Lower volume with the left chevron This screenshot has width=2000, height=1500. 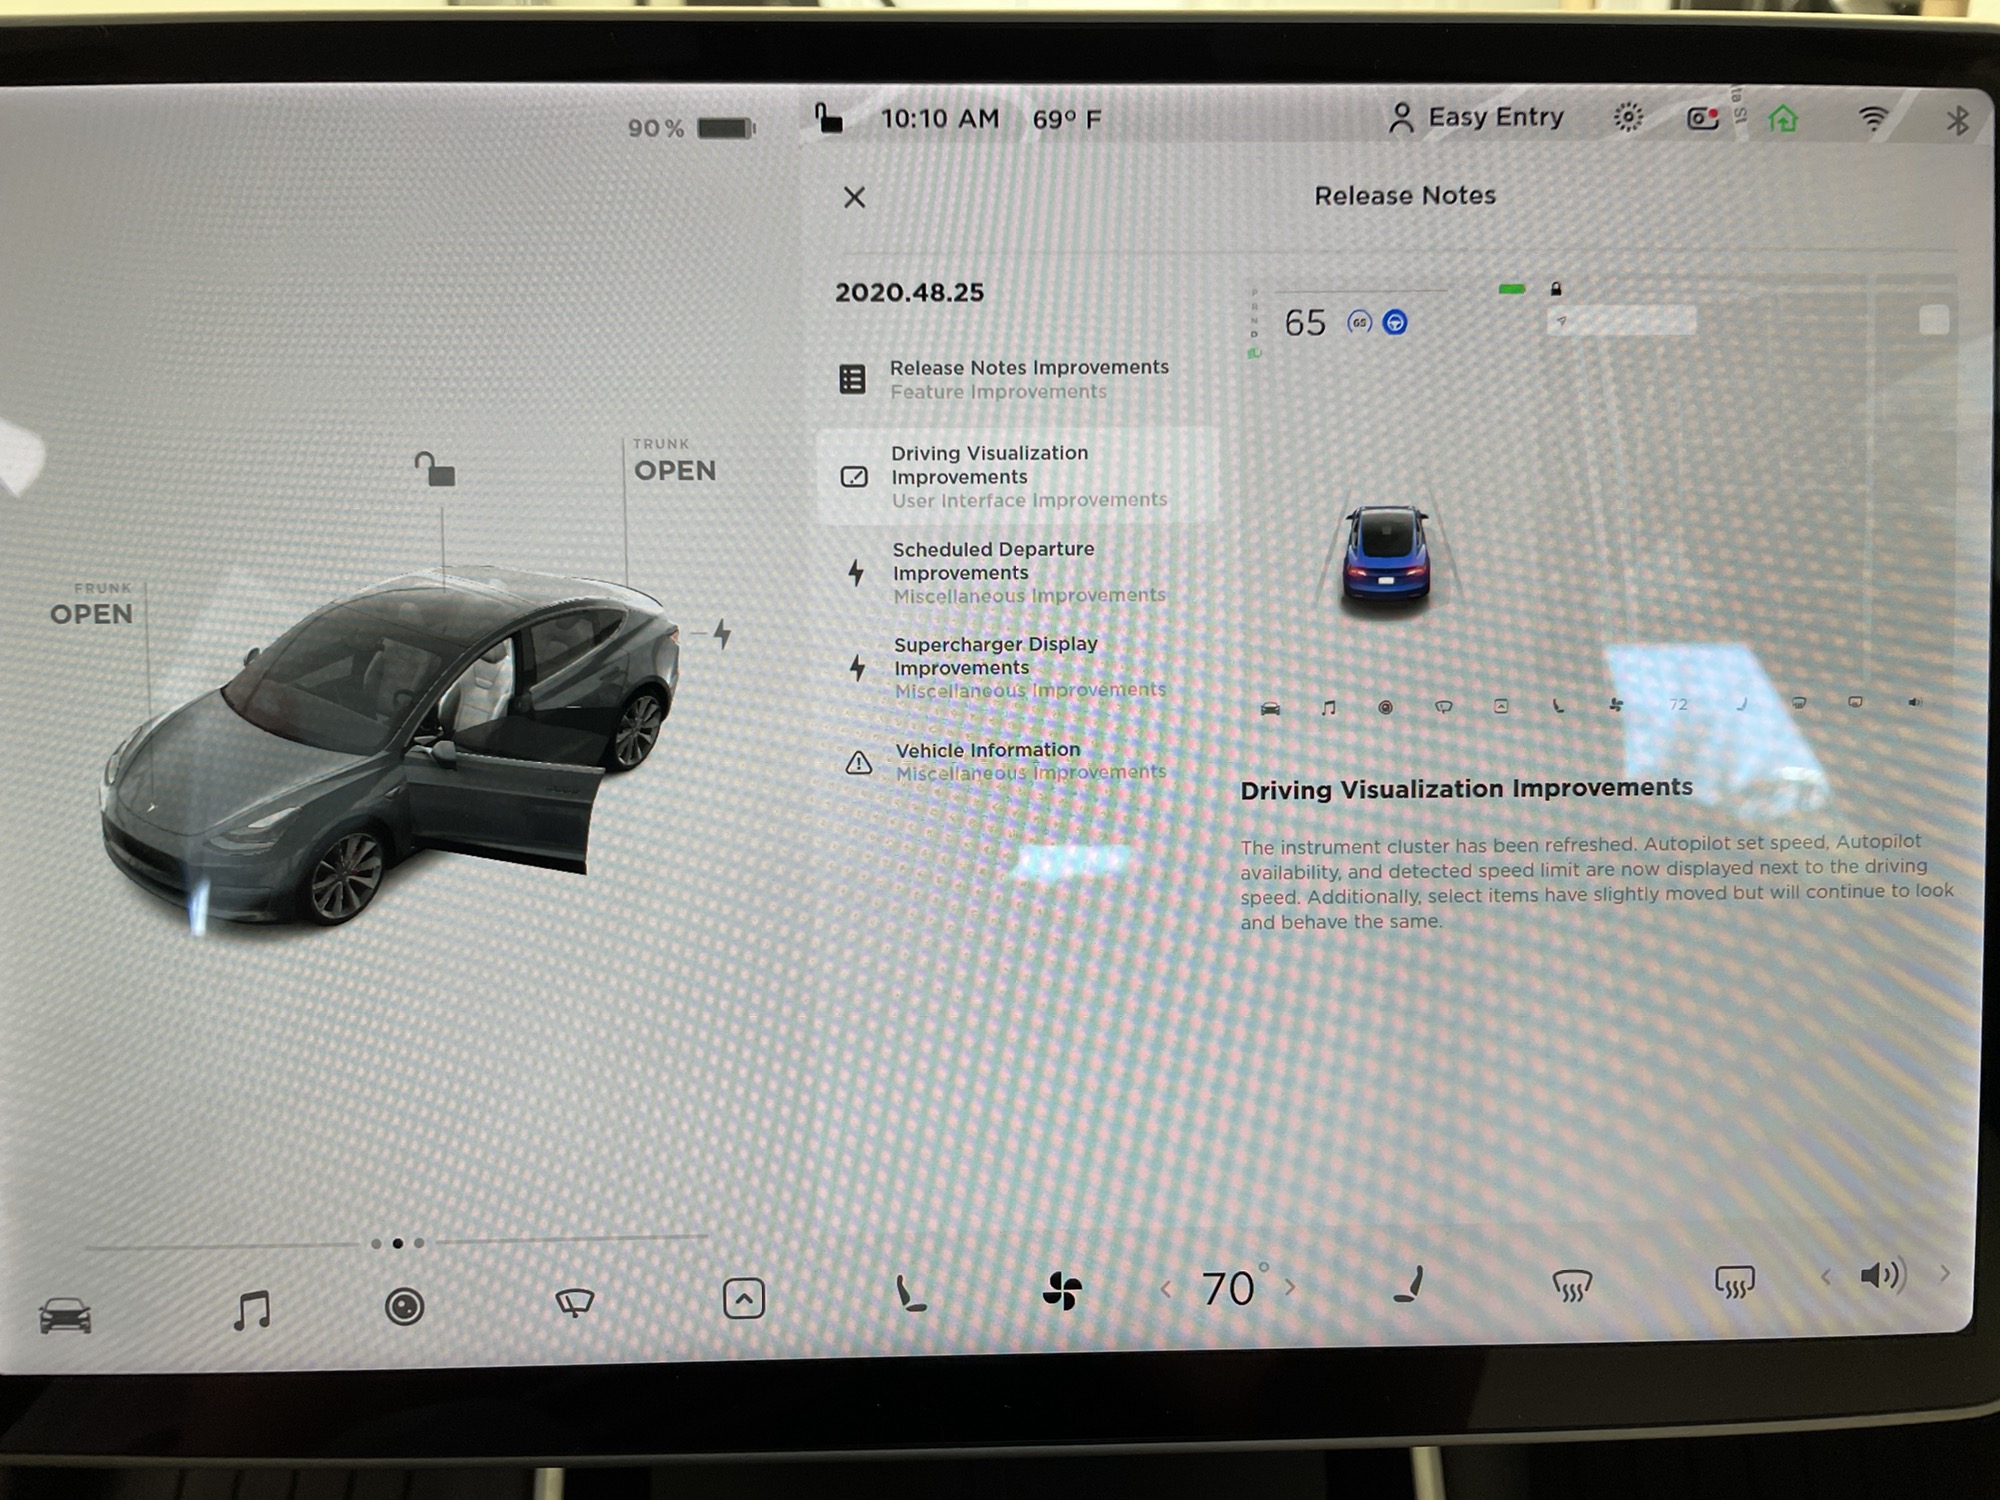[x=1826, y=1276]
